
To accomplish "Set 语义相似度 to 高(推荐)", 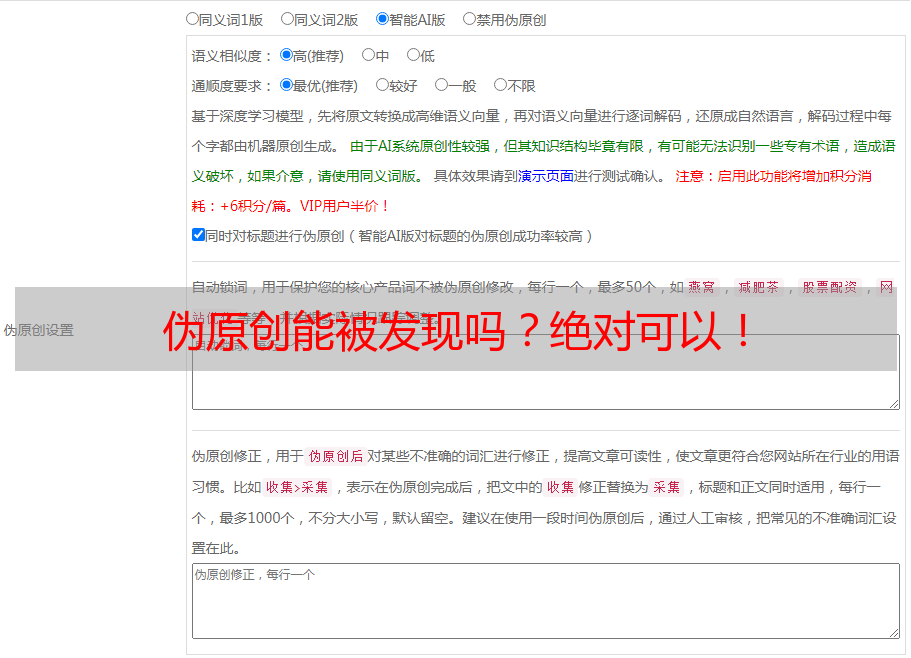I will (x=286, y=55).
